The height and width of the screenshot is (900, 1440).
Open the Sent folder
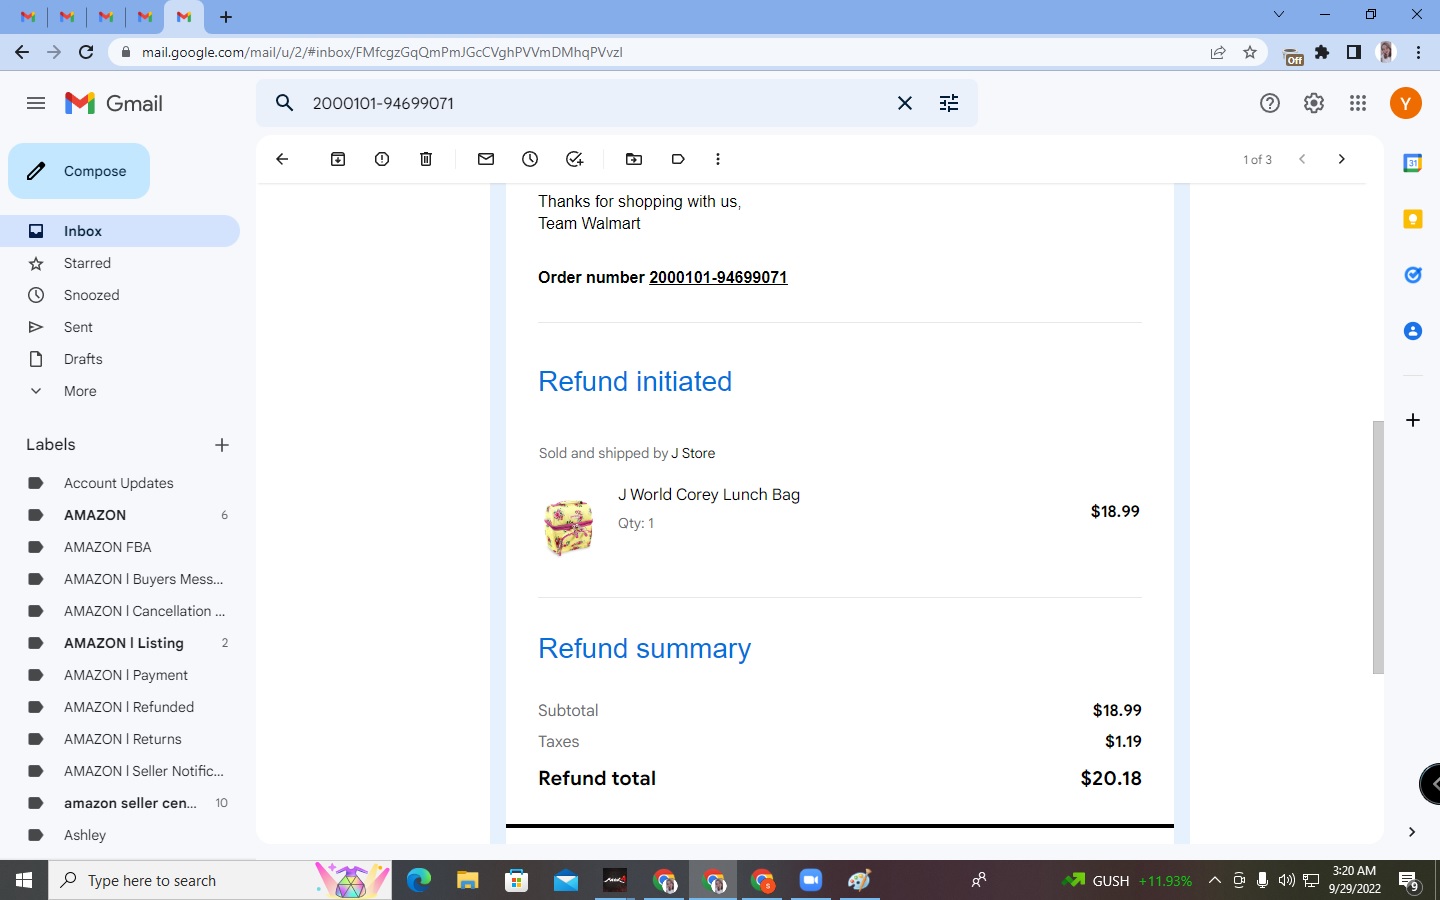(x=120, y=327)
